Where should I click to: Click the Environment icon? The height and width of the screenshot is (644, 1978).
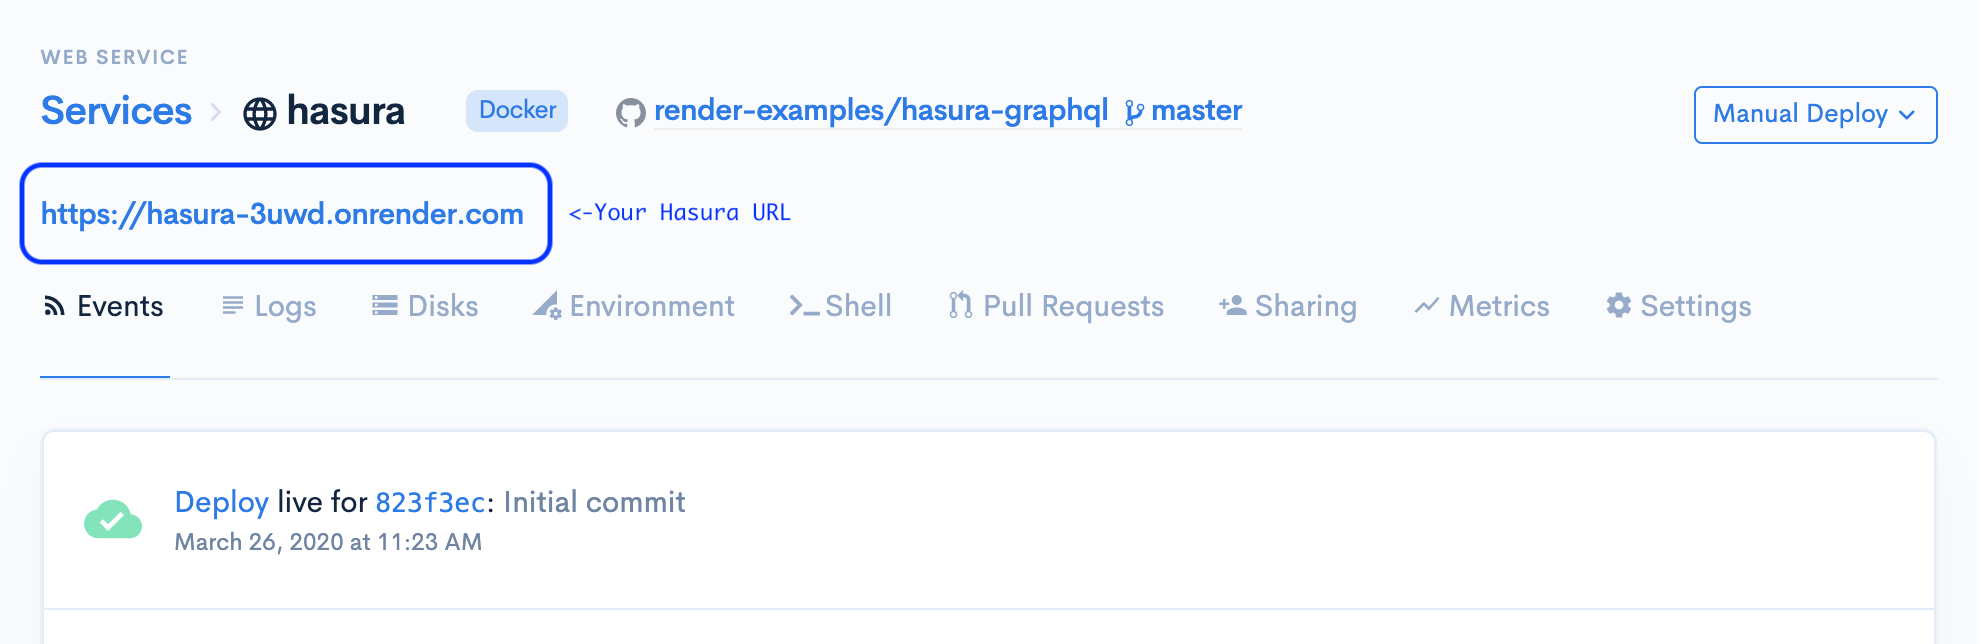[547, 306]
